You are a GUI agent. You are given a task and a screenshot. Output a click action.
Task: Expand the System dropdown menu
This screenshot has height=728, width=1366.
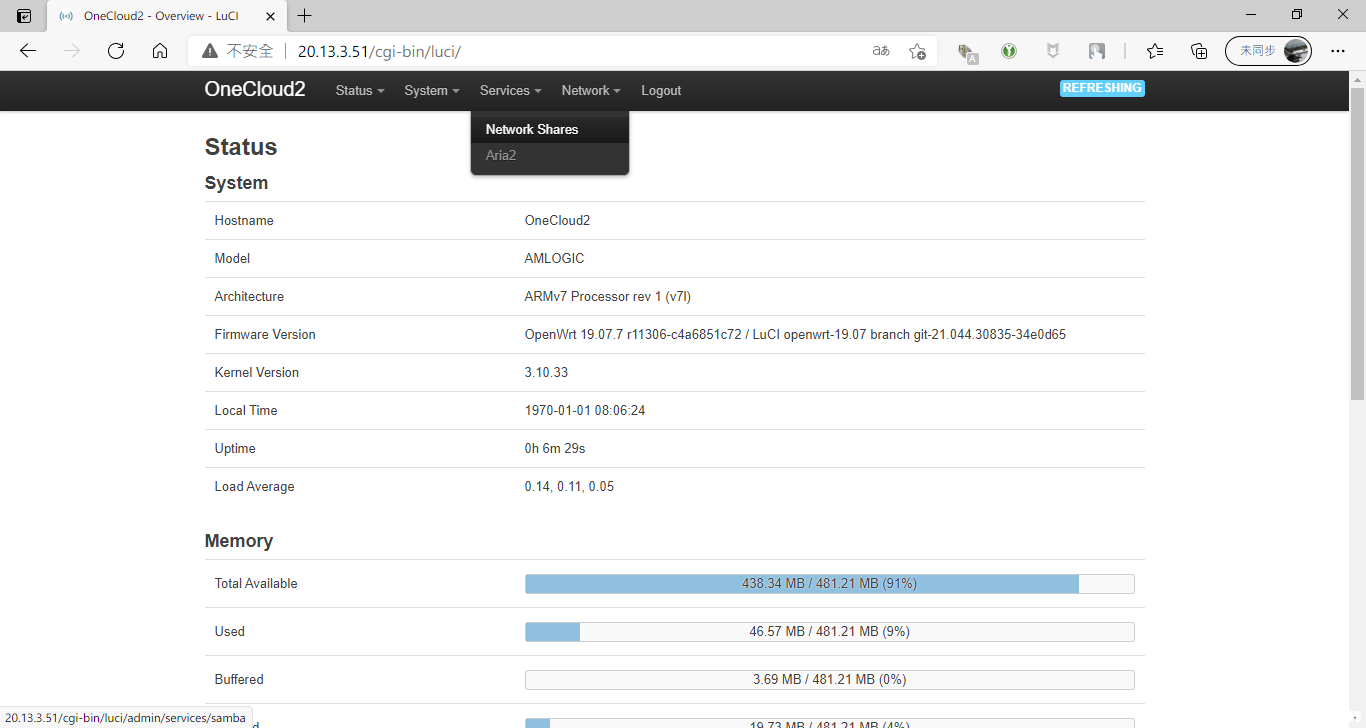pyautogui.click(x=432, y=90)
